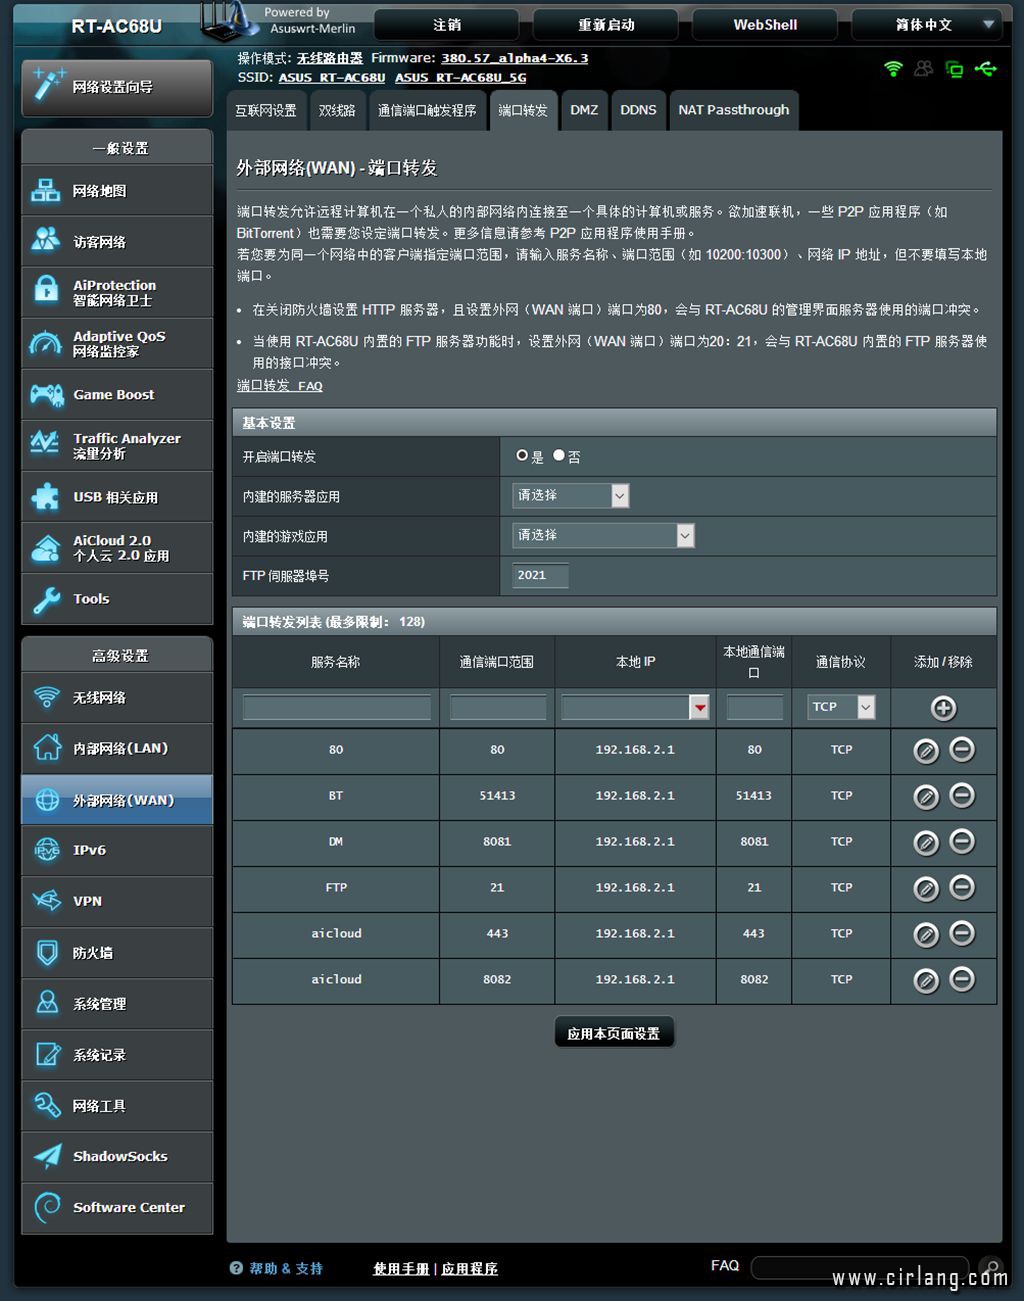1024x1301 pixels.
Task: Delete the aicloud 8082 rule
Action: coord(962,979)
